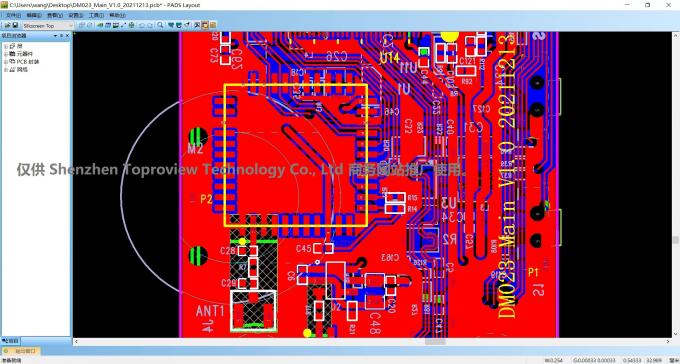This screenshot has width=680, height=364.
Task: Select the 元器件 tree item
Action: pyautogui.click(x=25, y=54)
